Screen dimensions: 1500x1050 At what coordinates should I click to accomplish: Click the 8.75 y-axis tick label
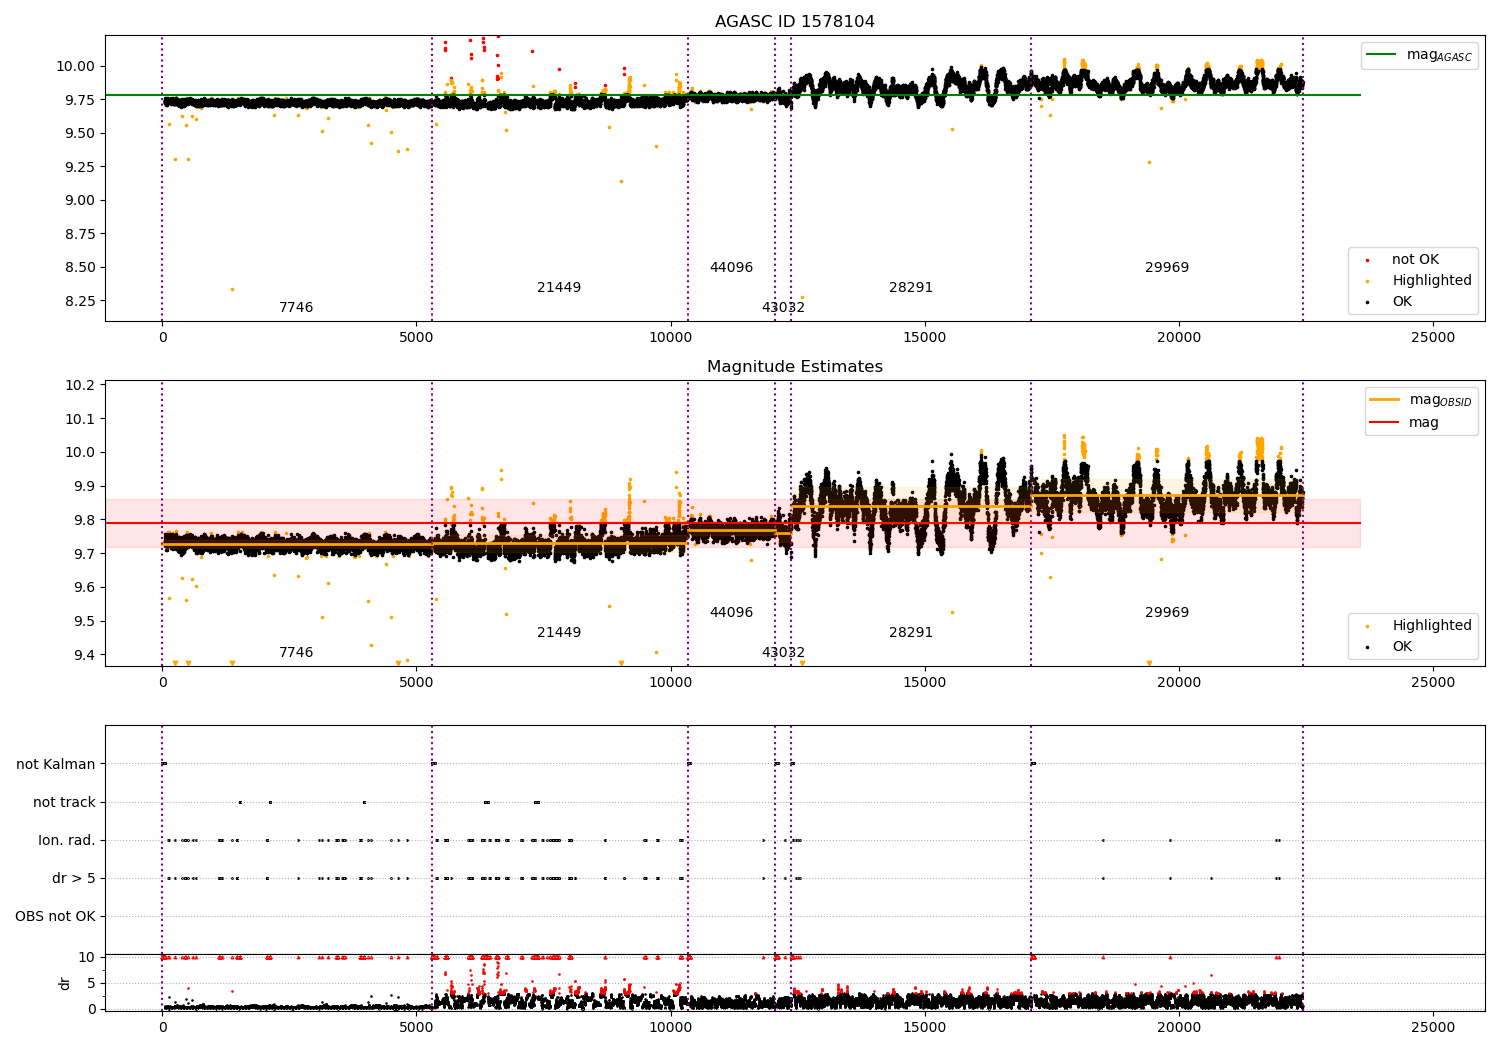[x=80, y=234]
